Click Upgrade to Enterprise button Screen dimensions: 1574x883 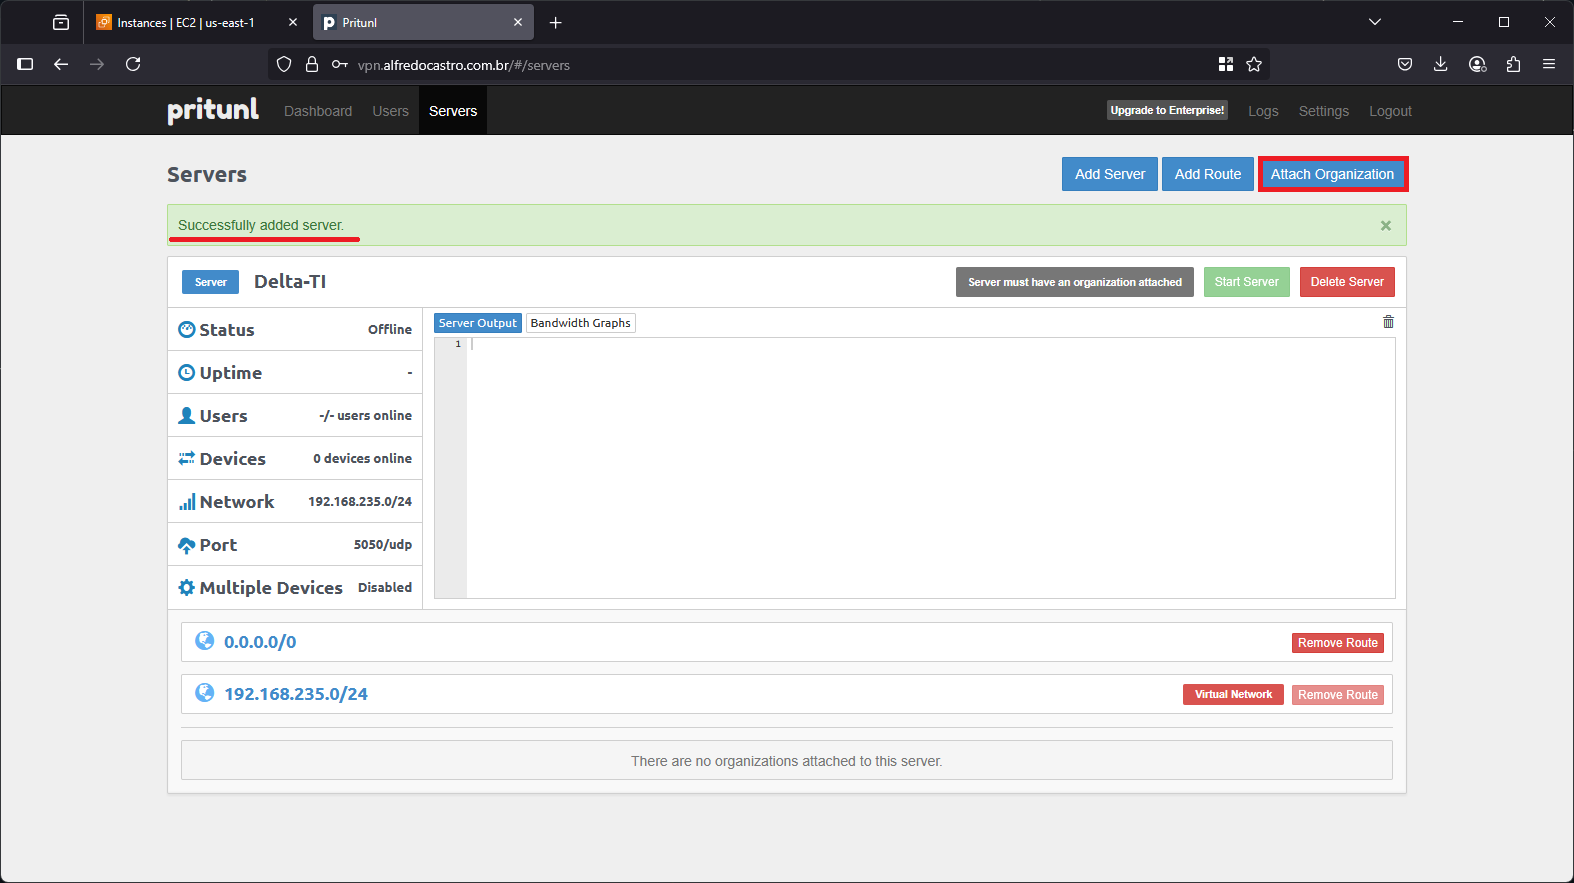[x=1167, y=110]
